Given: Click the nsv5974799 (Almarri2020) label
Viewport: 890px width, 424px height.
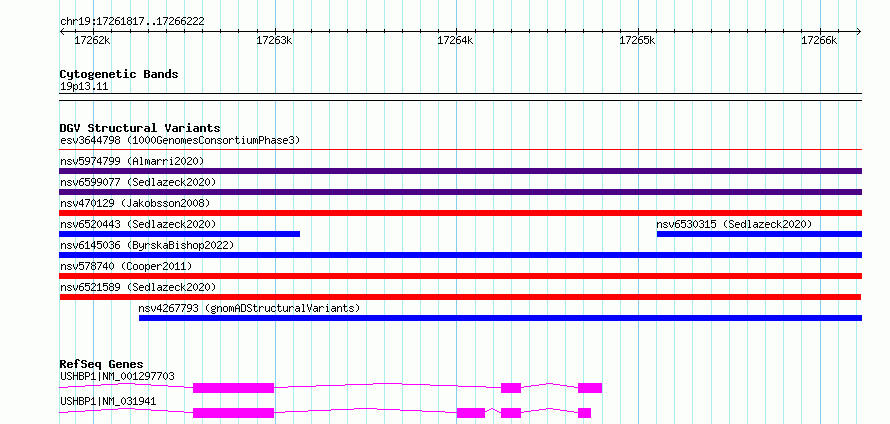Looking at the screenshot, I should coord(132,161).
